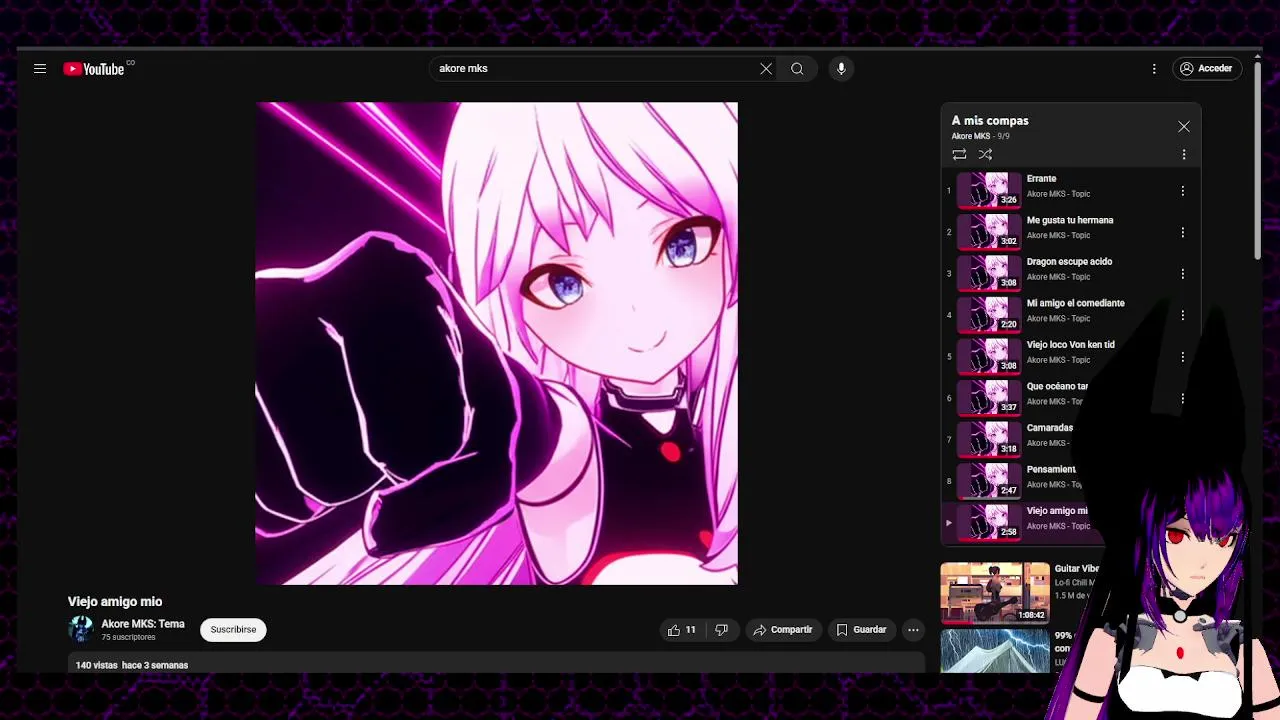Select 'Mi amigo el comediante' title
This screenshot has width=1280, height=720.
point(1075,303)
